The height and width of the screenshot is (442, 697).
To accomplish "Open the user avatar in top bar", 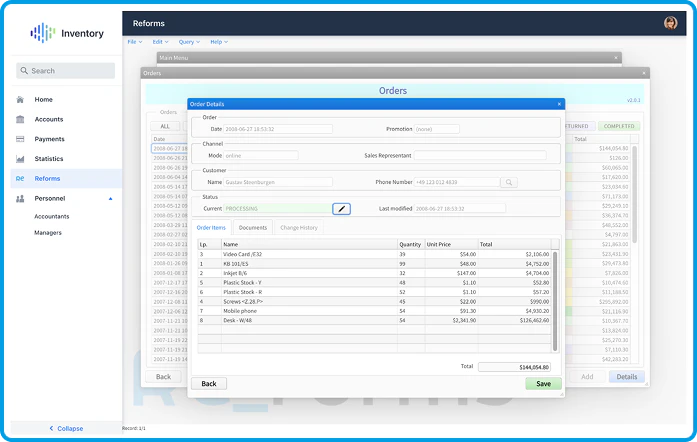I will click(670, 23).
